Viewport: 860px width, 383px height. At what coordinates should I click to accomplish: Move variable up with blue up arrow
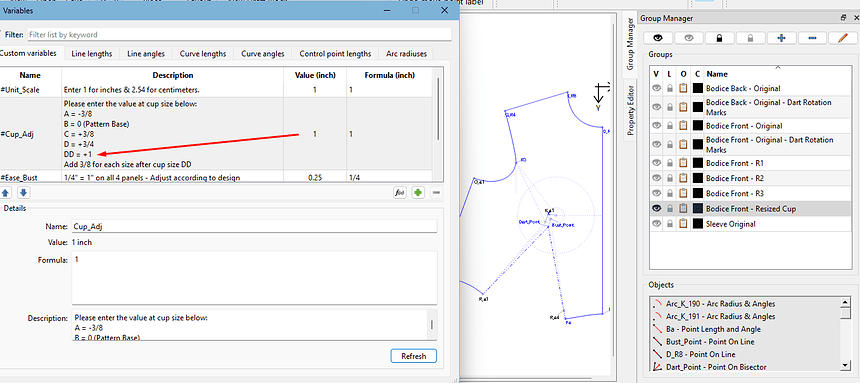coord(5,193)
